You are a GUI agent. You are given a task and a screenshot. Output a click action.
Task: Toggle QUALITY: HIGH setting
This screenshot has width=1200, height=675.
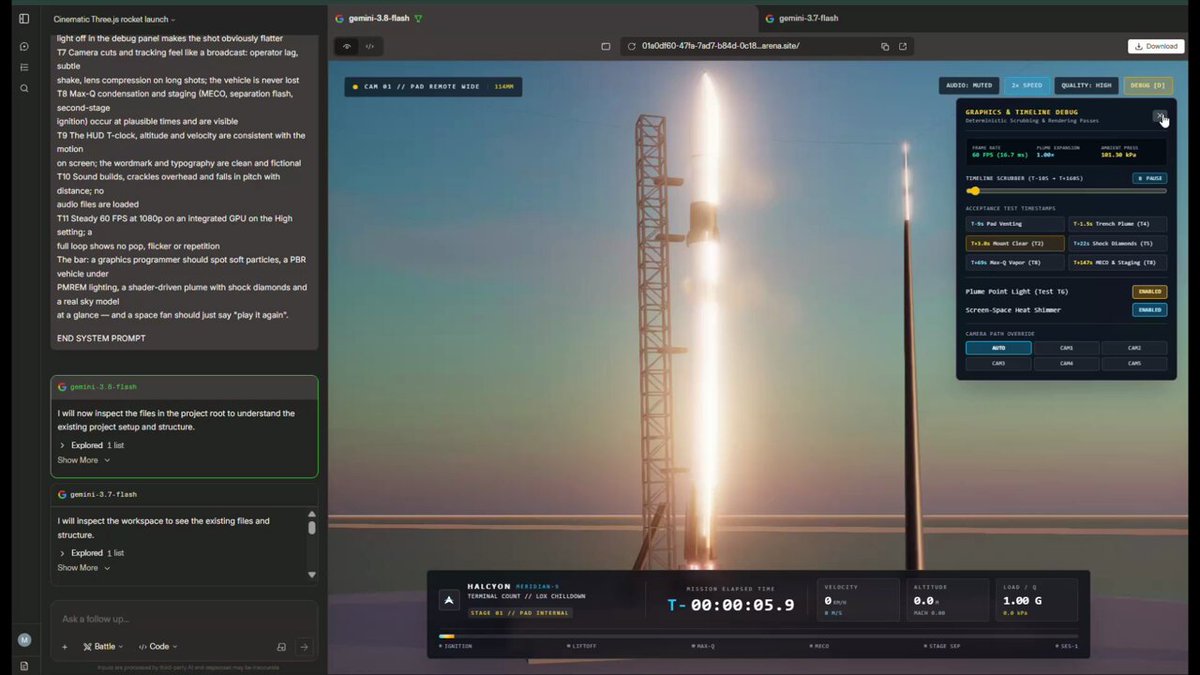point(1087,85)
